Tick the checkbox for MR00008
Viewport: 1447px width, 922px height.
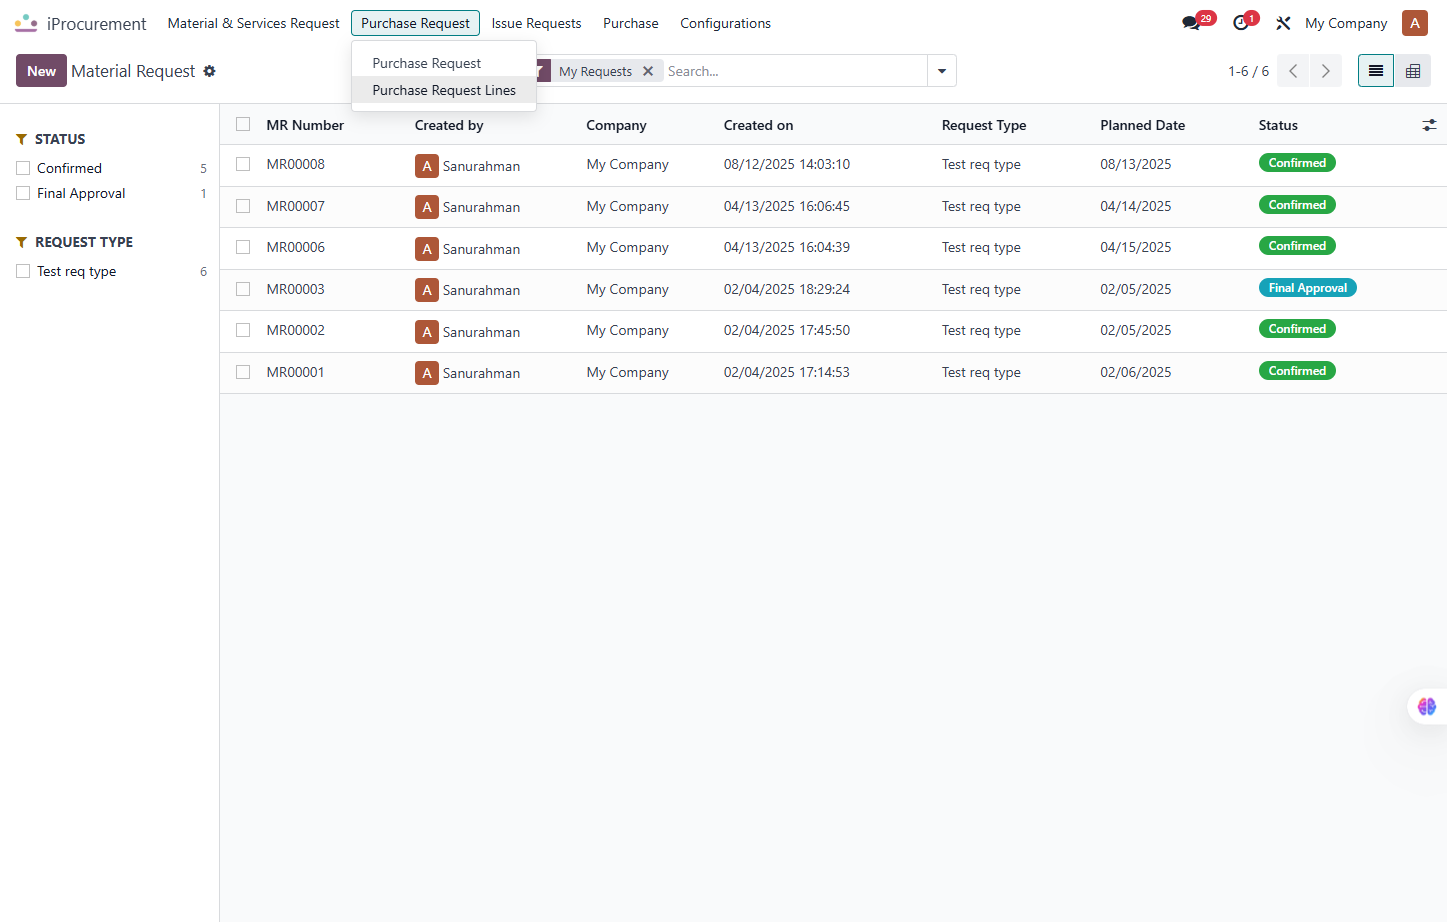coord(243,164)
